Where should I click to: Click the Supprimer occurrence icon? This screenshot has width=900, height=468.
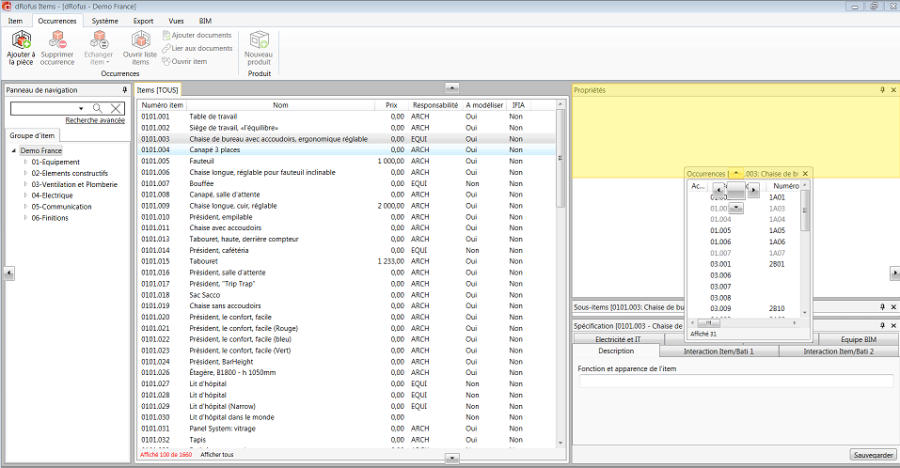point(57,40)
